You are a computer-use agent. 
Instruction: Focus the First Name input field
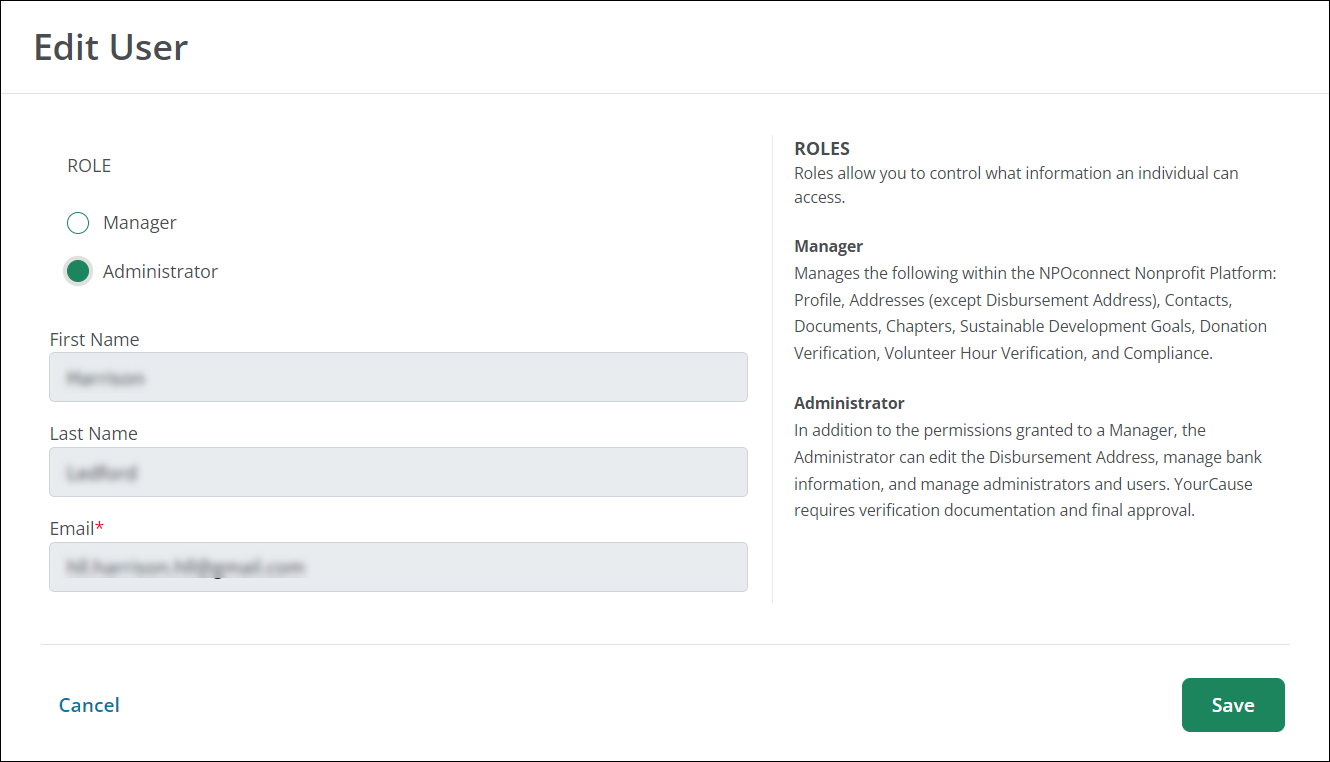tap(398, 377)
